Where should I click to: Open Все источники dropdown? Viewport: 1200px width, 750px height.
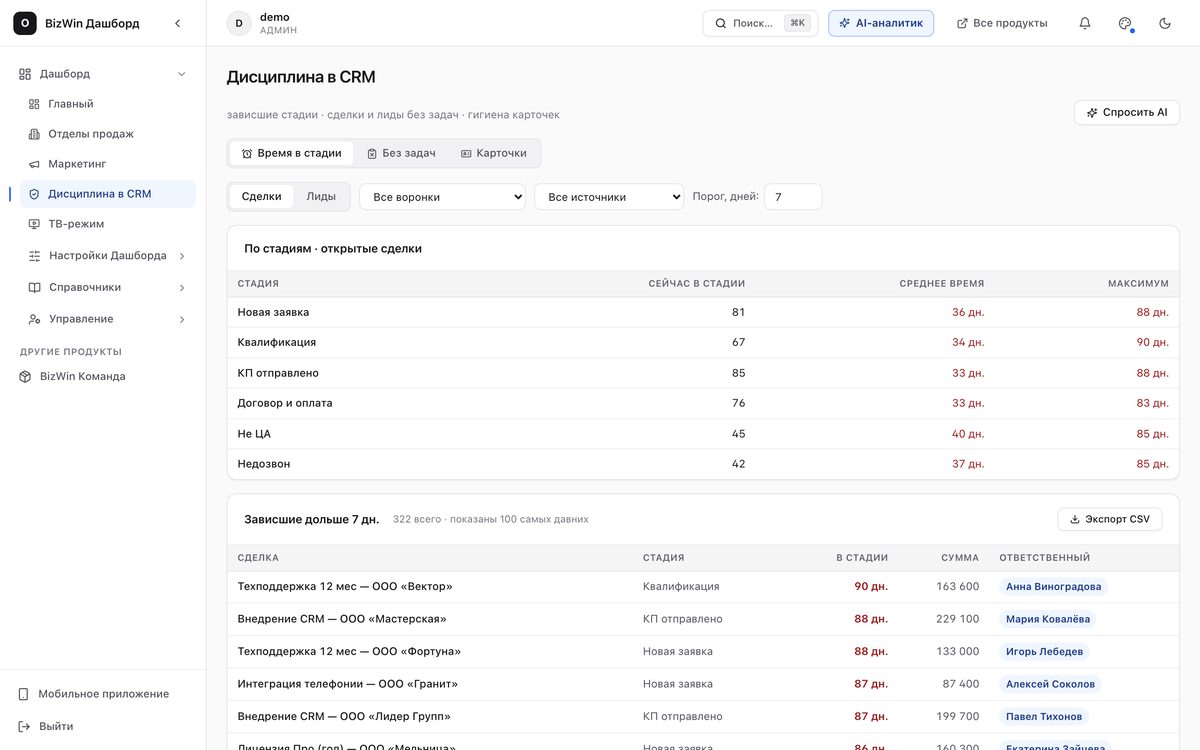[x=609, y=197]
